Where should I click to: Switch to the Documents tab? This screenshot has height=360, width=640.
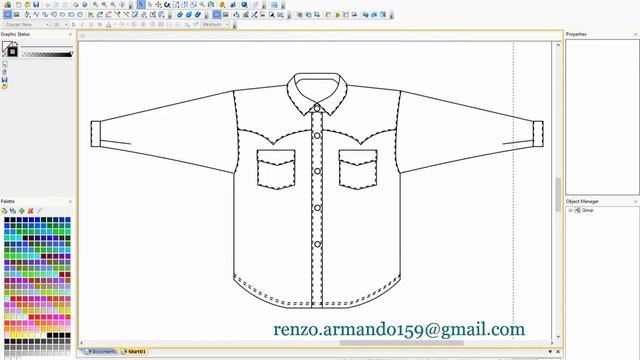pyautogui.click(x=101, y=351)
